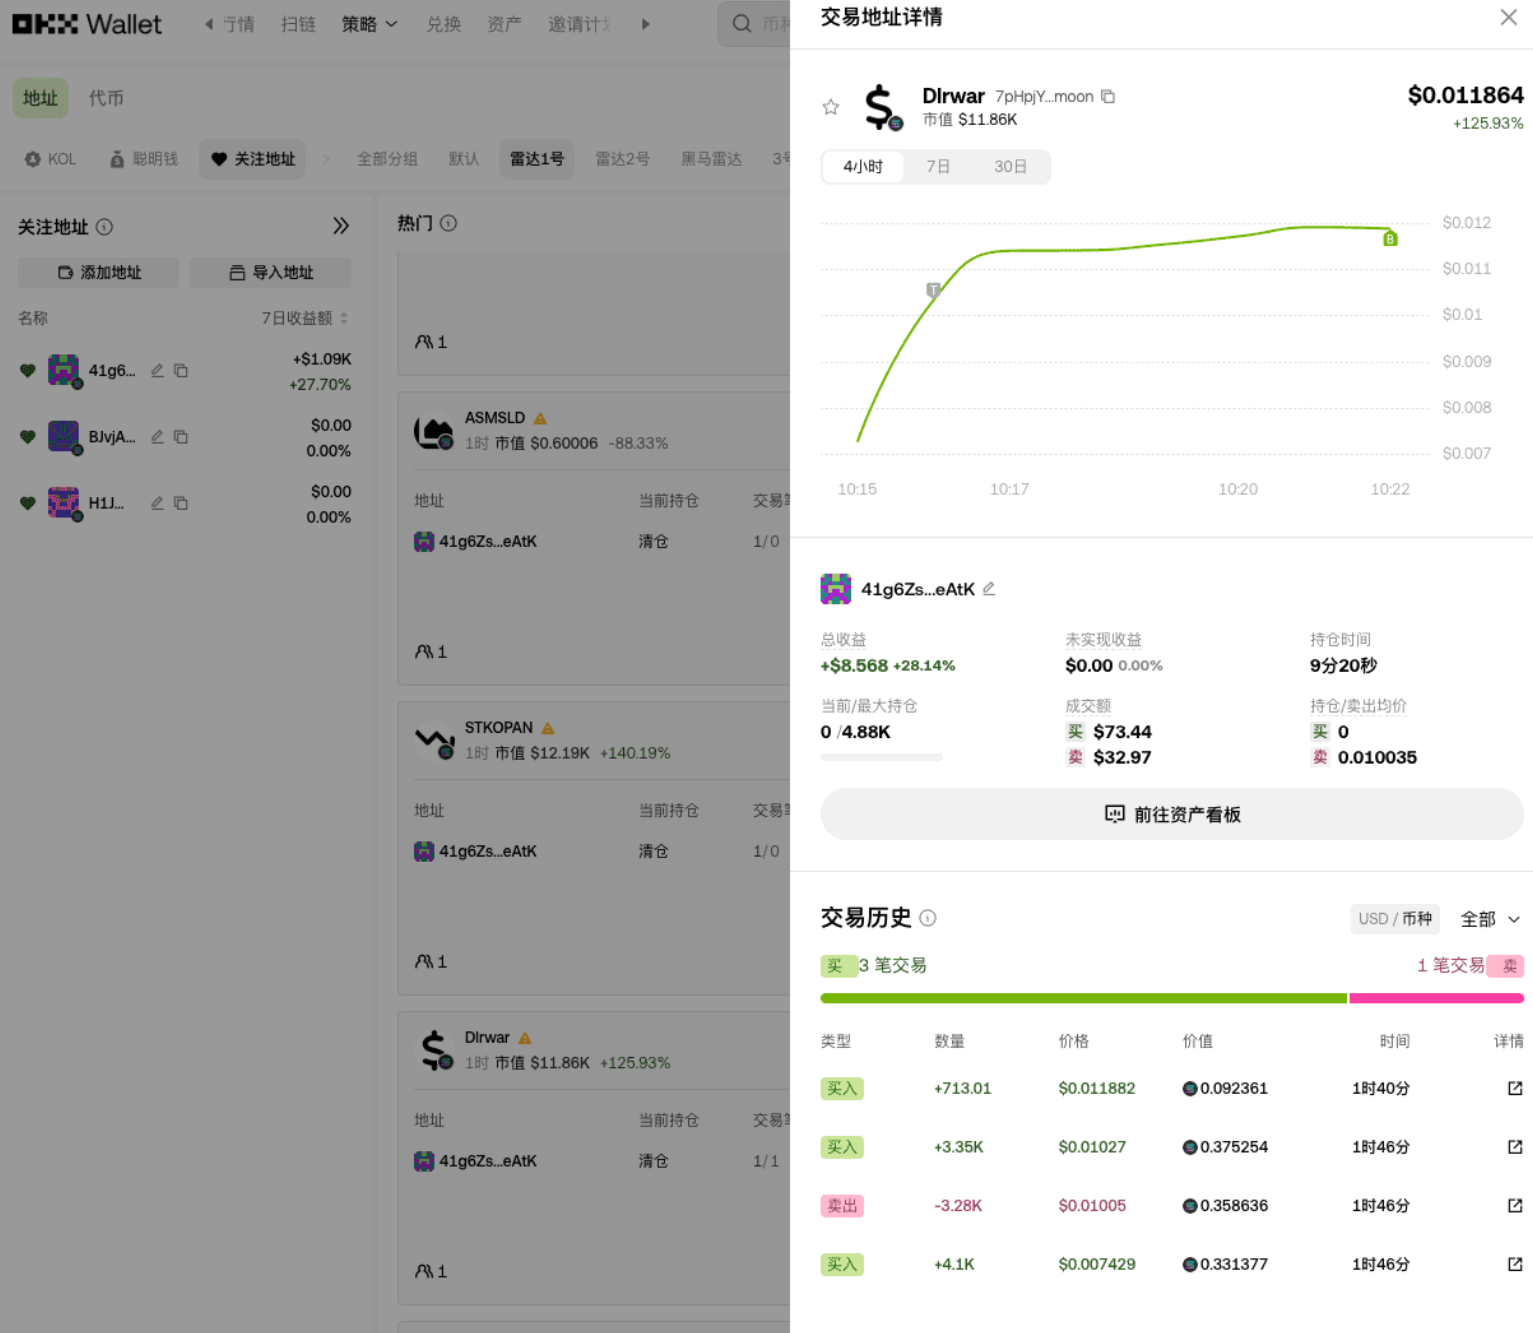Copy the BJvjA address in watchlist
The image size is (1533, 1333).
(181, 437)
